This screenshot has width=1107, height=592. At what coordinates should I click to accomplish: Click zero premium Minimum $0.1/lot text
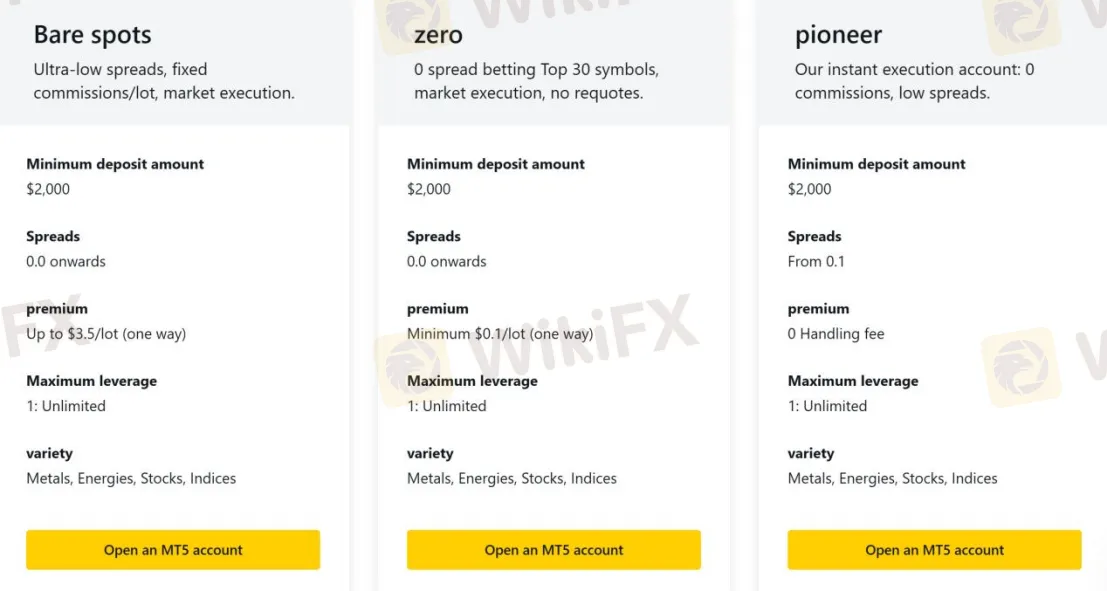coord(500,334)
